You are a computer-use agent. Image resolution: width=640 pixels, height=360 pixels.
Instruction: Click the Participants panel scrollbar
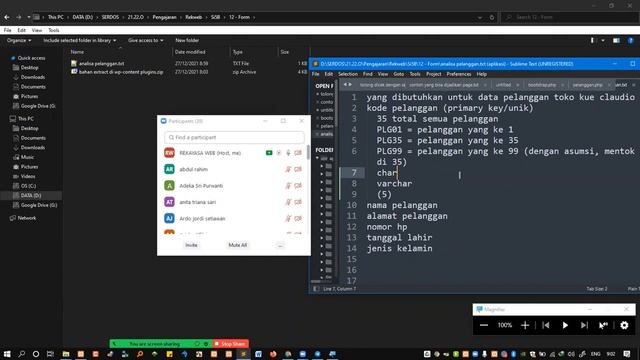point(308,152)
